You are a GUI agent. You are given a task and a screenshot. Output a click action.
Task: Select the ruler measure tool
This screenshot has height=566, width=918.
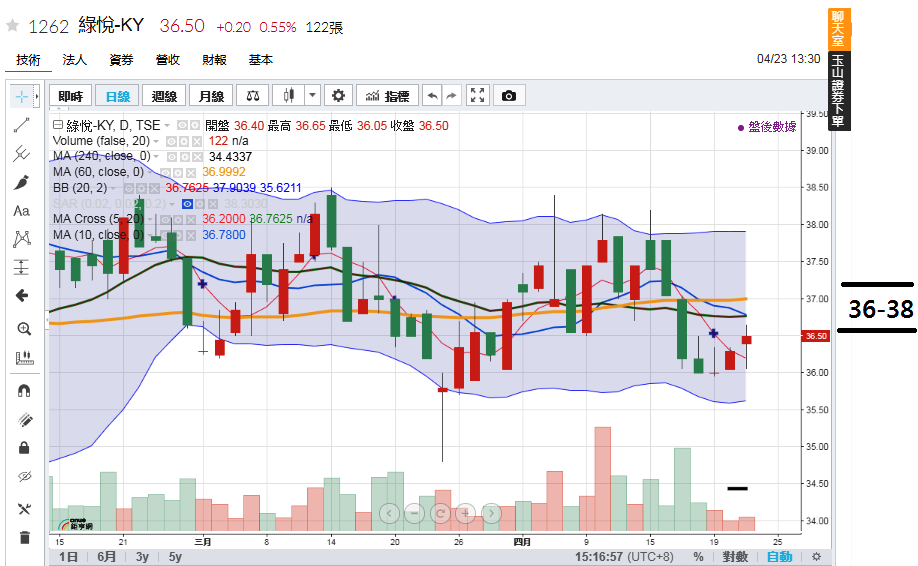pos(24,358)
